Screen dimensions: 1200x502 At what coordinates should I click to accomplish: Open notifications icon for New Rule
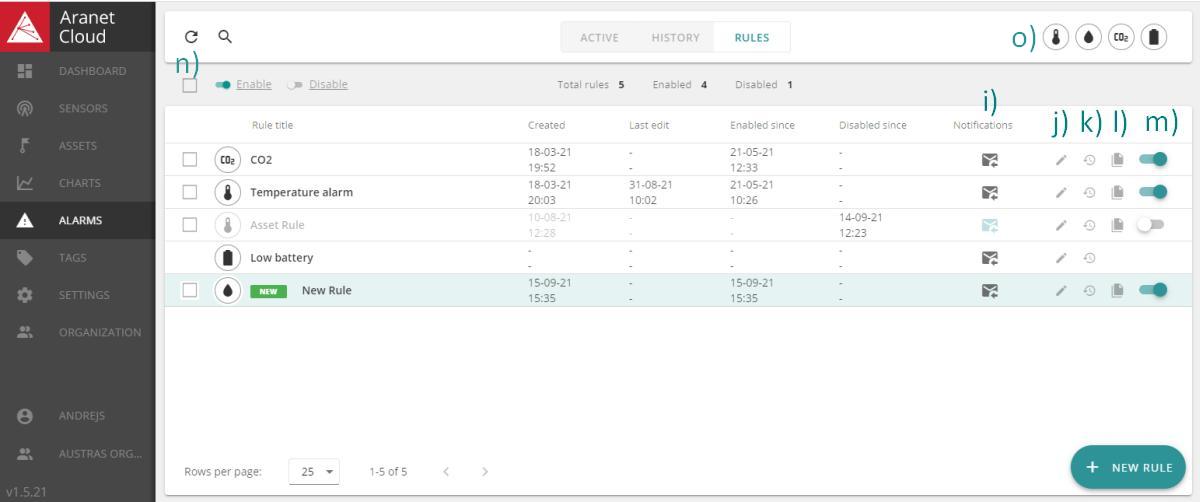click(x=990, y=290)
